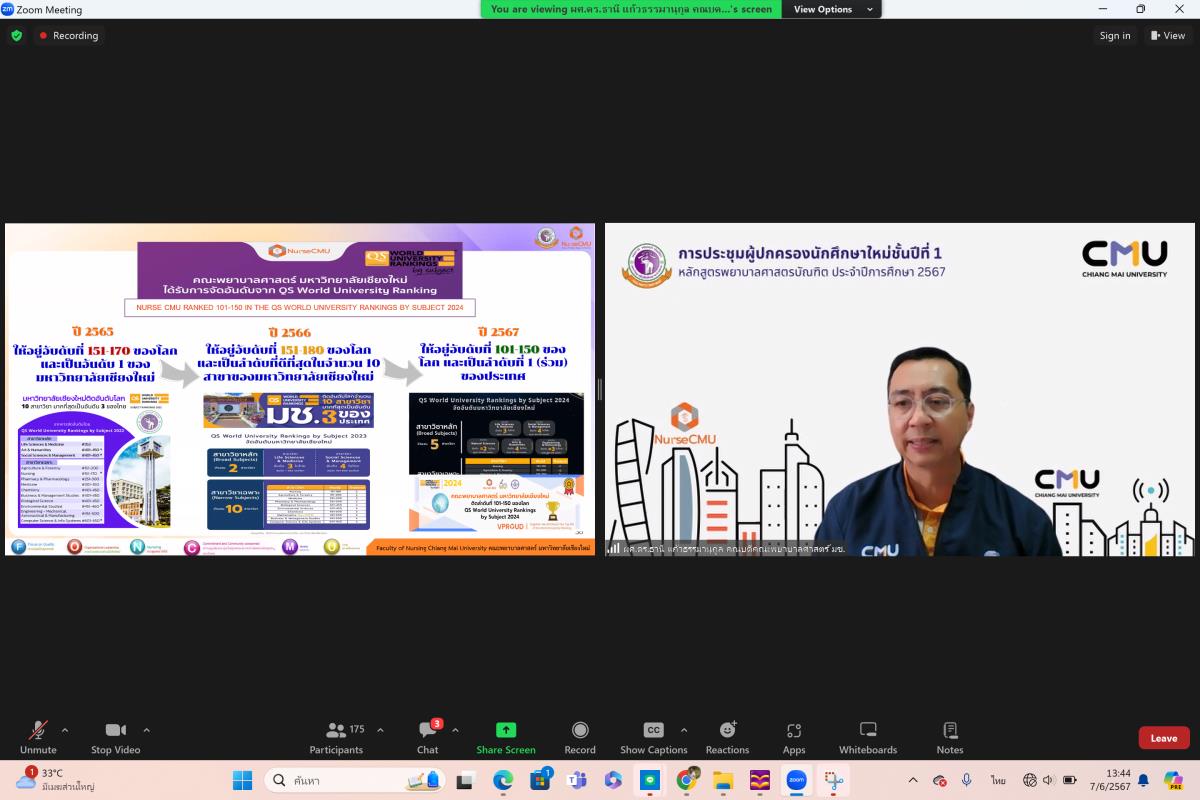Open Zoom Apps panel
The height and width of the screenshot is (800, 1200).
tap(794, 737)
